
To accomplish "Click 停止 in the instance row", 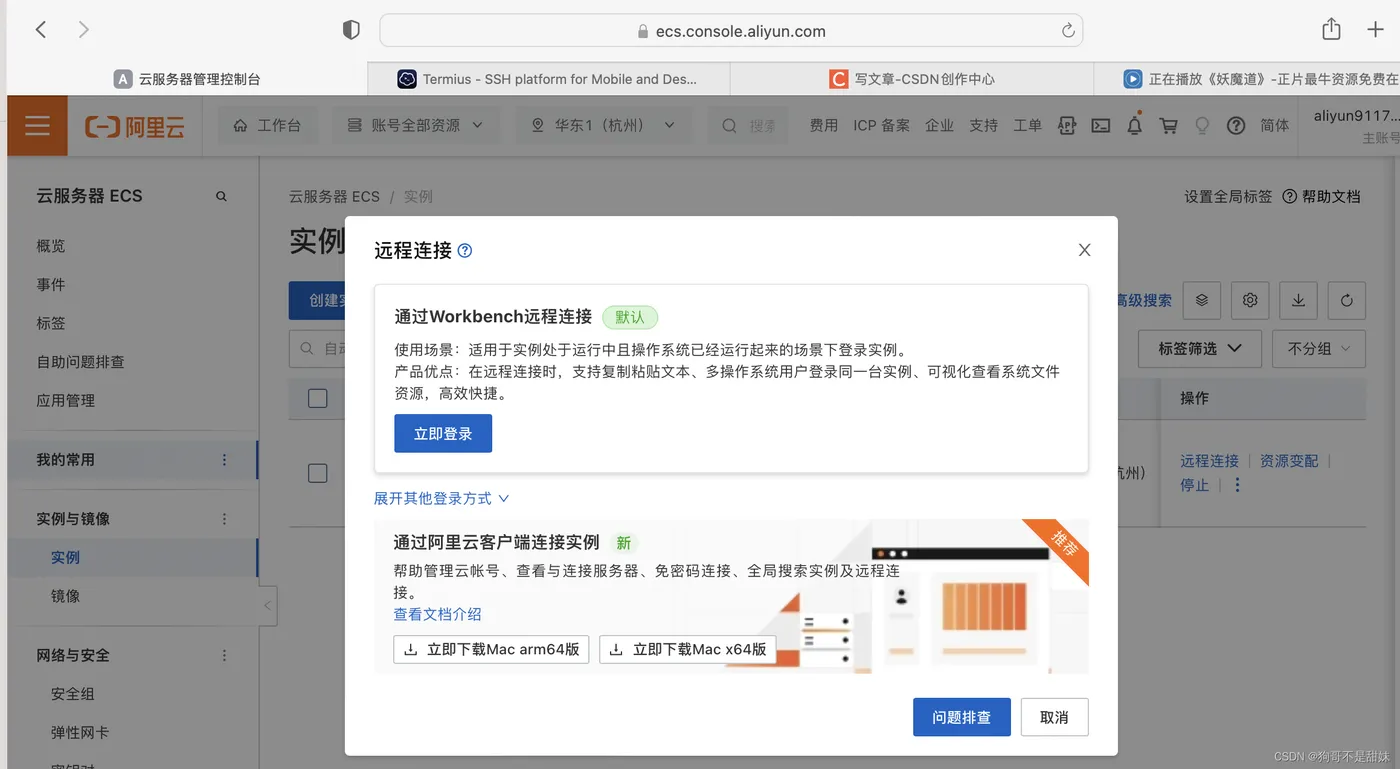I will tap(1195, 485).
